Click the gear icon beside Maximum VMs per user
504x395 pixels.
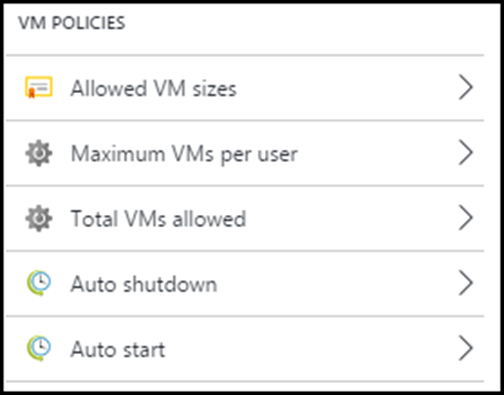pyautogui.click(x=39, y=153)
